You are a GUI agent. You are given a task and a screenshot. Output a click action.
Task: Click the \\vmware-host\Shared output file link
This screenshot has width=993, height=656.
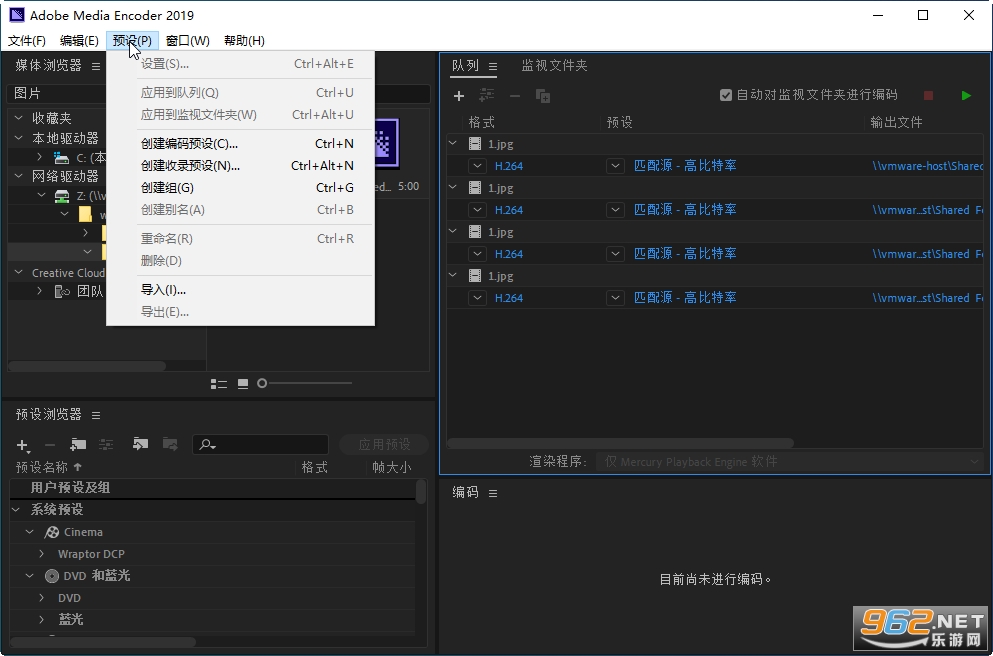coord(927,166)
